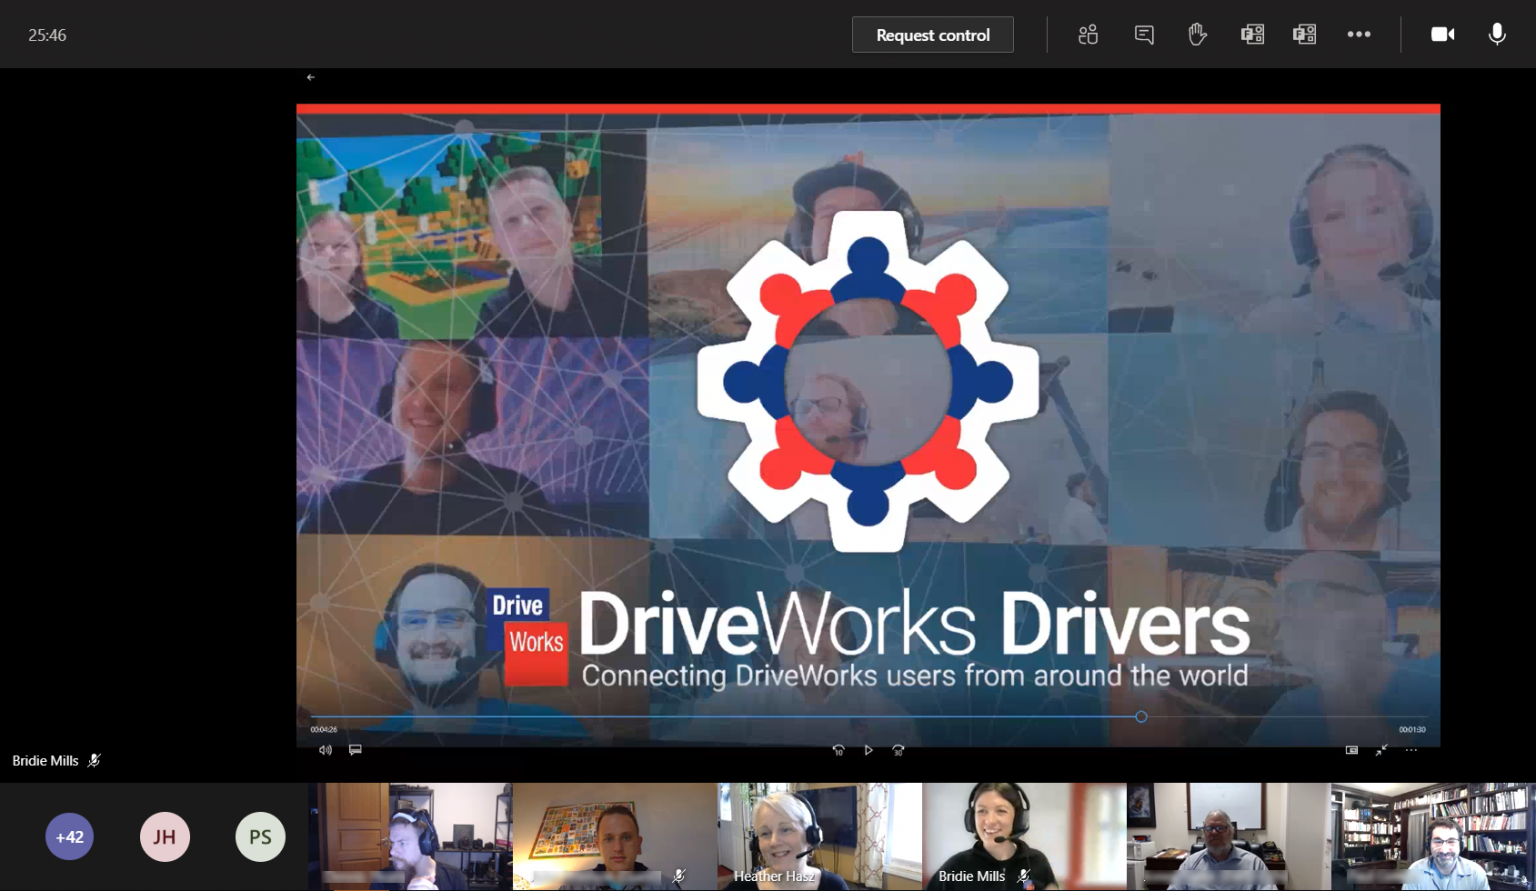The width and height of the screenshot is (1536, 891).
Task: Mute the shared video's volume
Action: [325, 749]
